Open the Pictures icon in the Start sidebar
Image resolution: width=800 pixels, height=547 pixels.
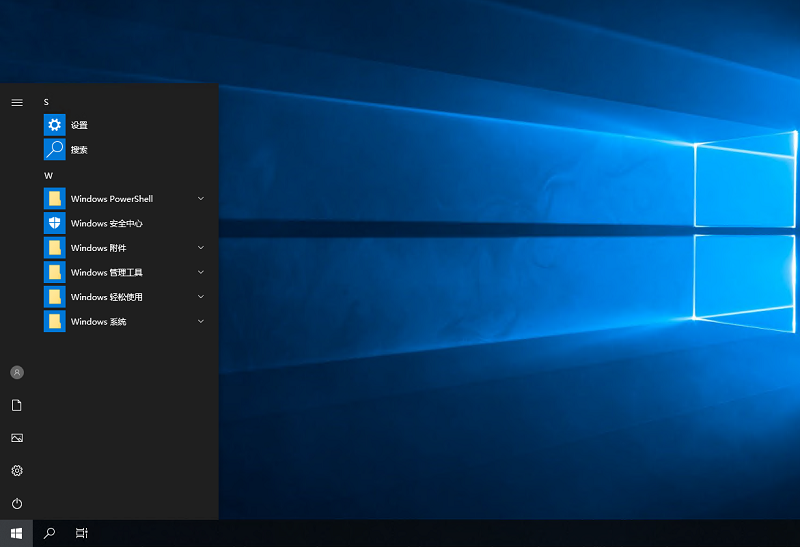click(x=16, y=438)
